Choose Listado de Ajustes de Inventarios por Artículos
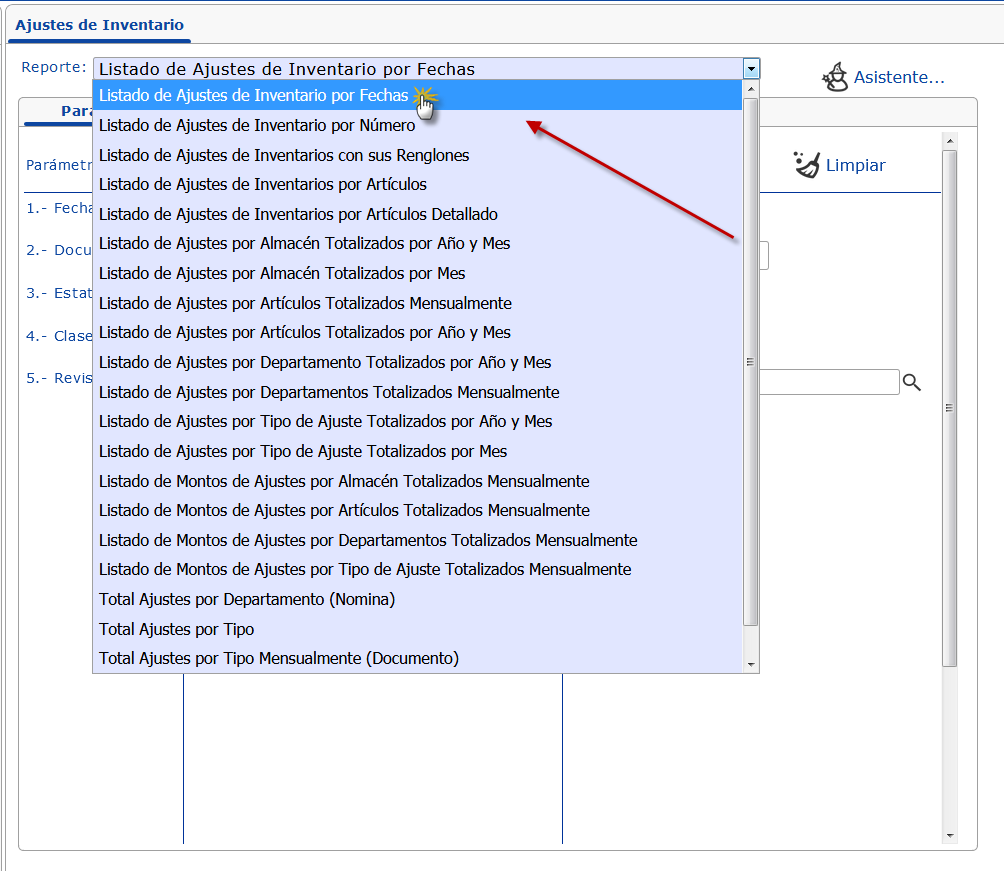This screenshot has width=1004, height=871. 417,184
